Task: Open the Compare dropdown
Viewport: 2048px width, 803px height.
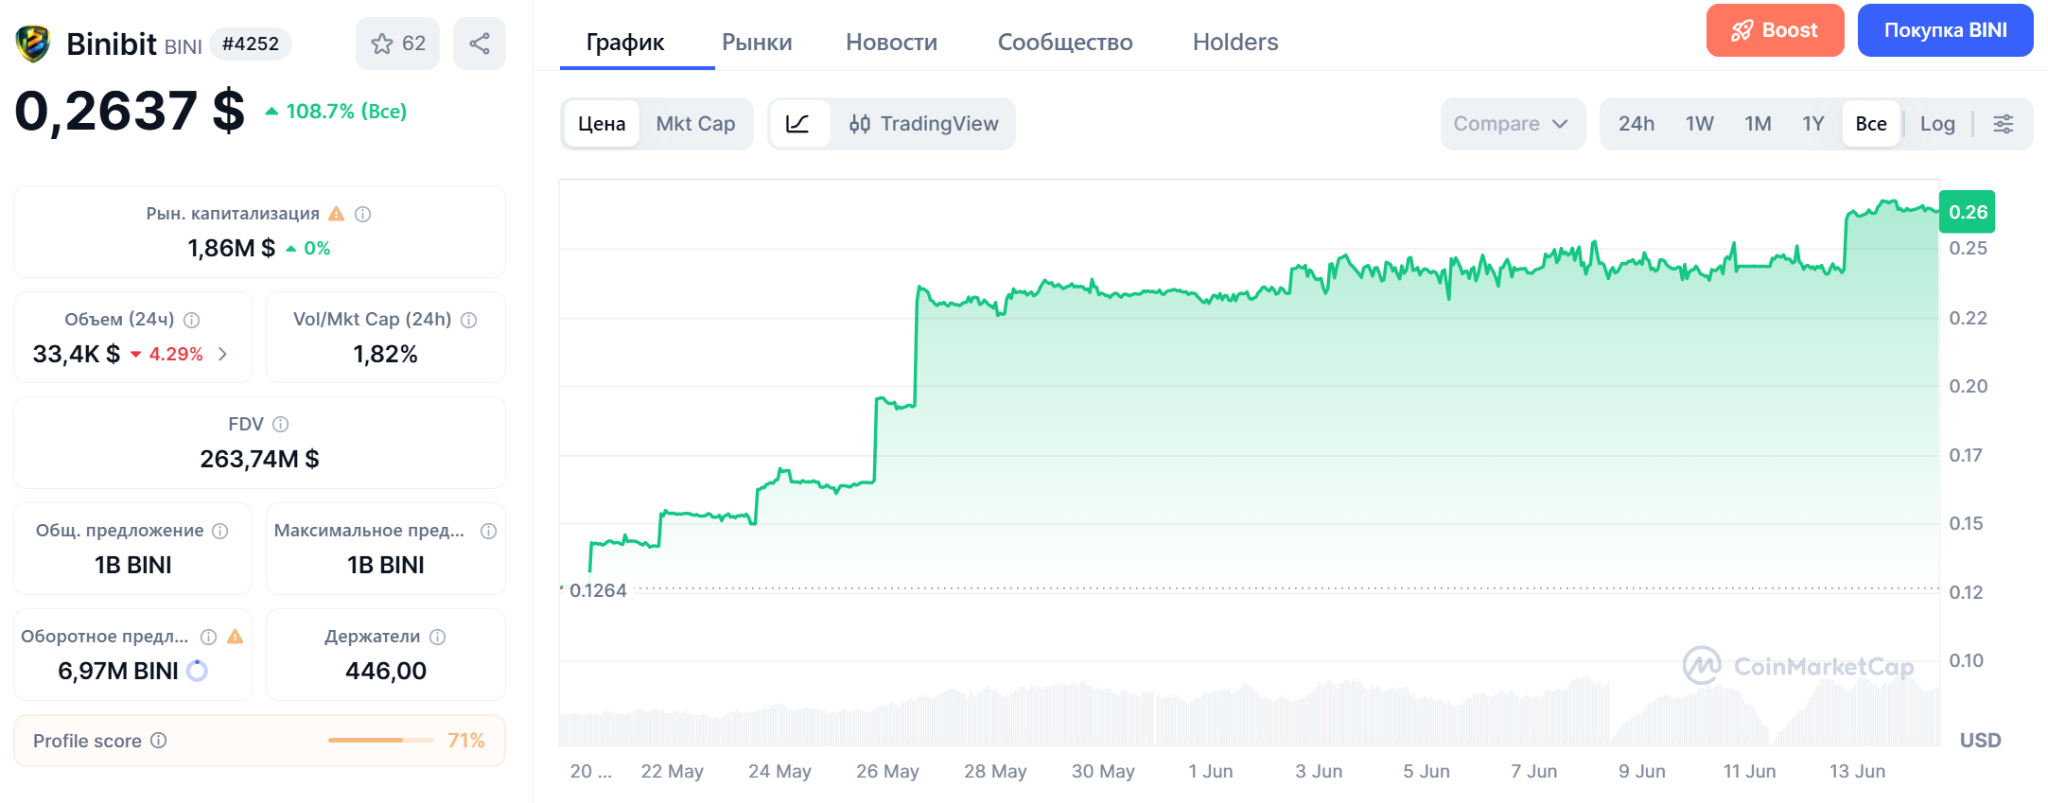Action: [x=1512, y=124]
